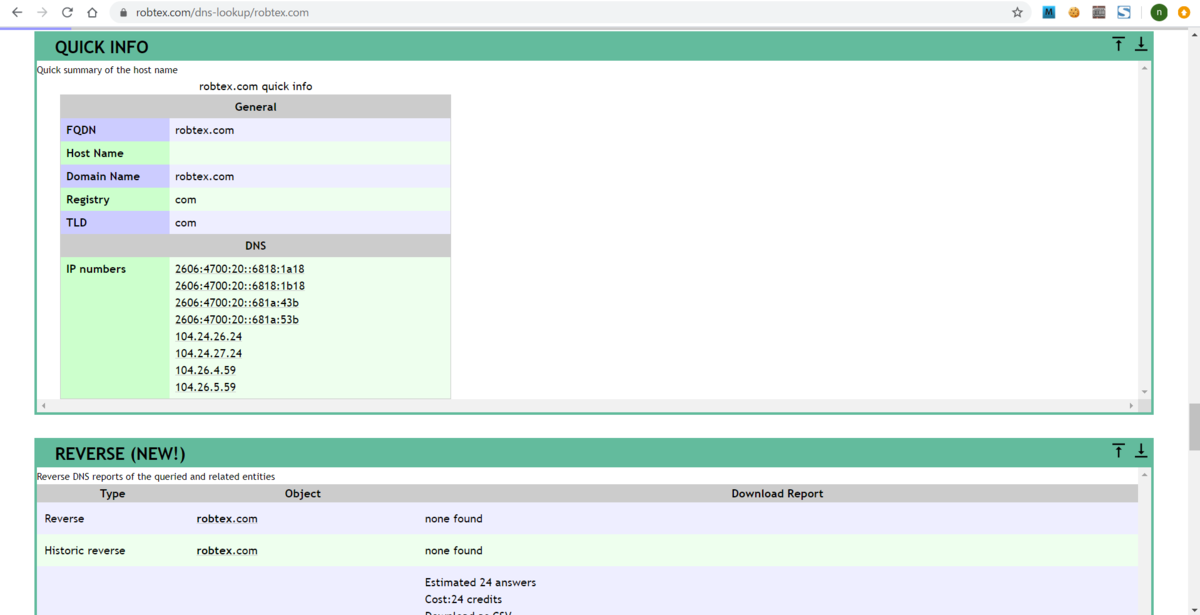Select the Download Report column header

click(x=777, y=493)
